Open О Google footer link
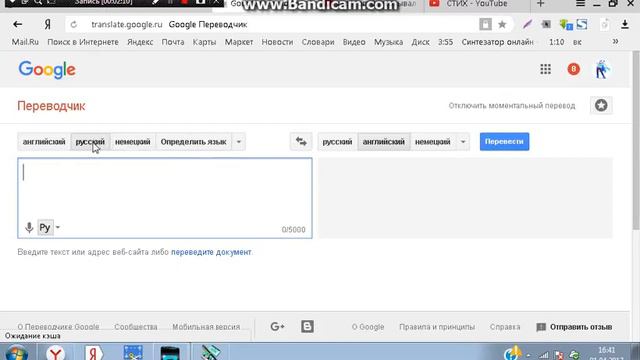The width and height of the screenshot is (640, 360). 368,327
